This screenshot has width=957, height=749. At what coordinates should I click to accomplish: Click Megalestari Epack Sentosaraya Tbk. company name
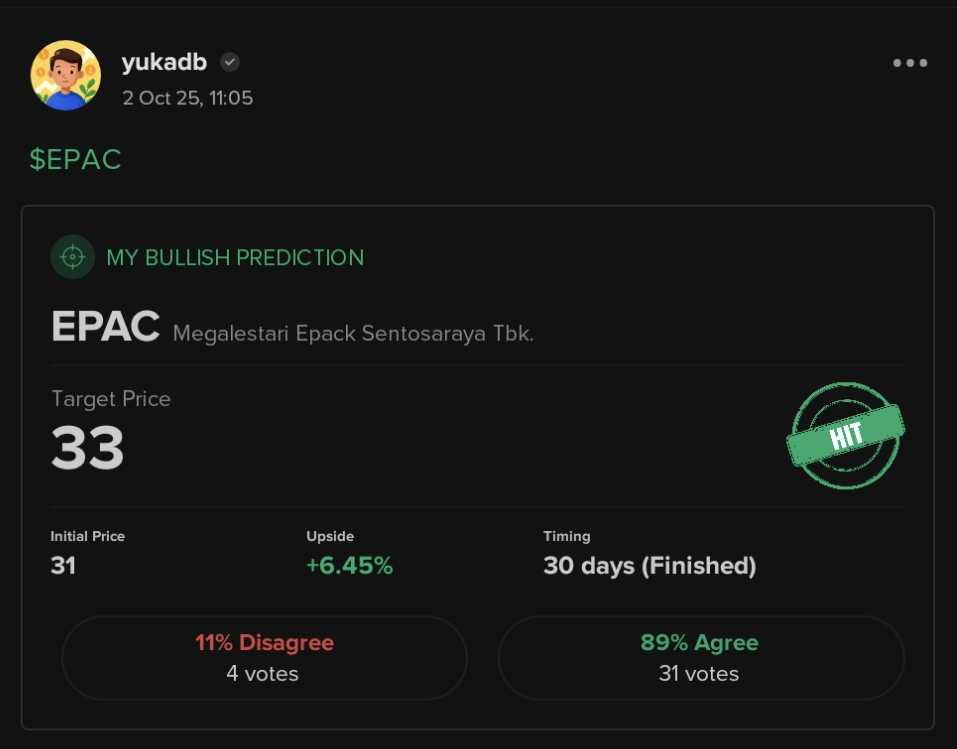pyautogui.click(x=353, y=333)
